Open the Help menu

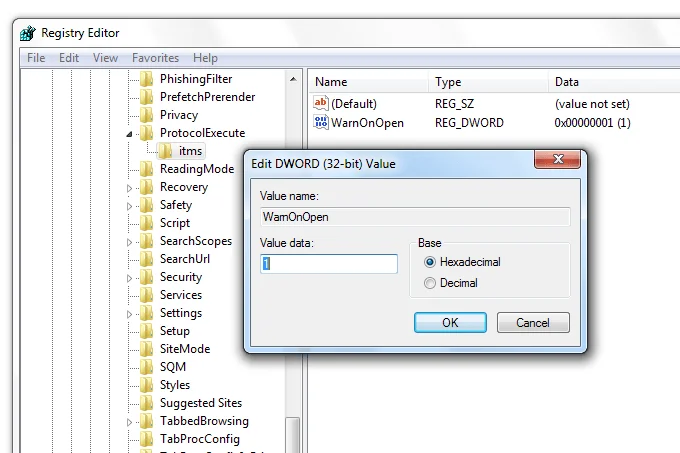point(205,58)
